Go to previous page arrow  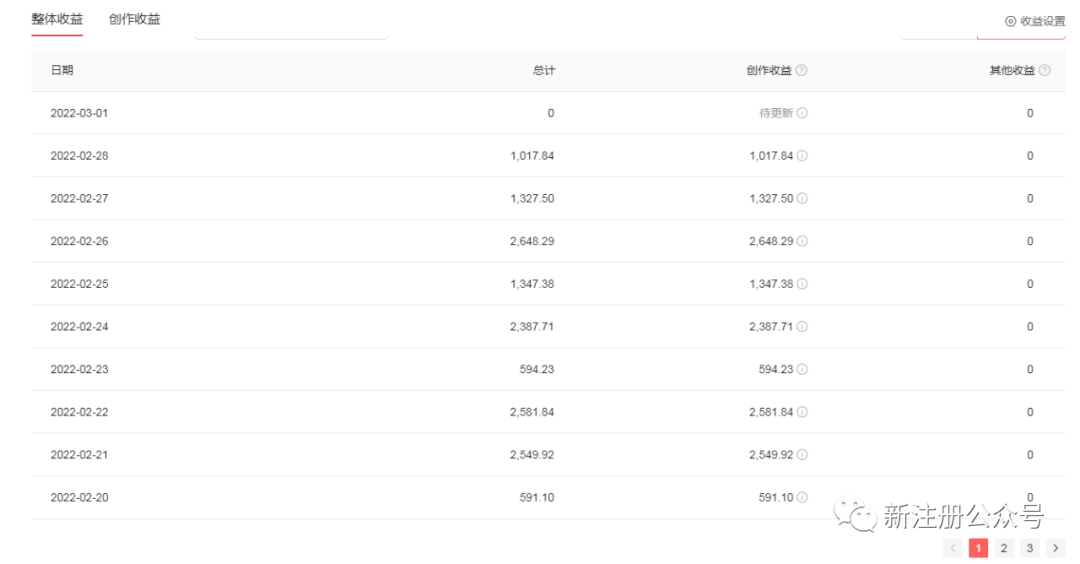click(954, 547)
